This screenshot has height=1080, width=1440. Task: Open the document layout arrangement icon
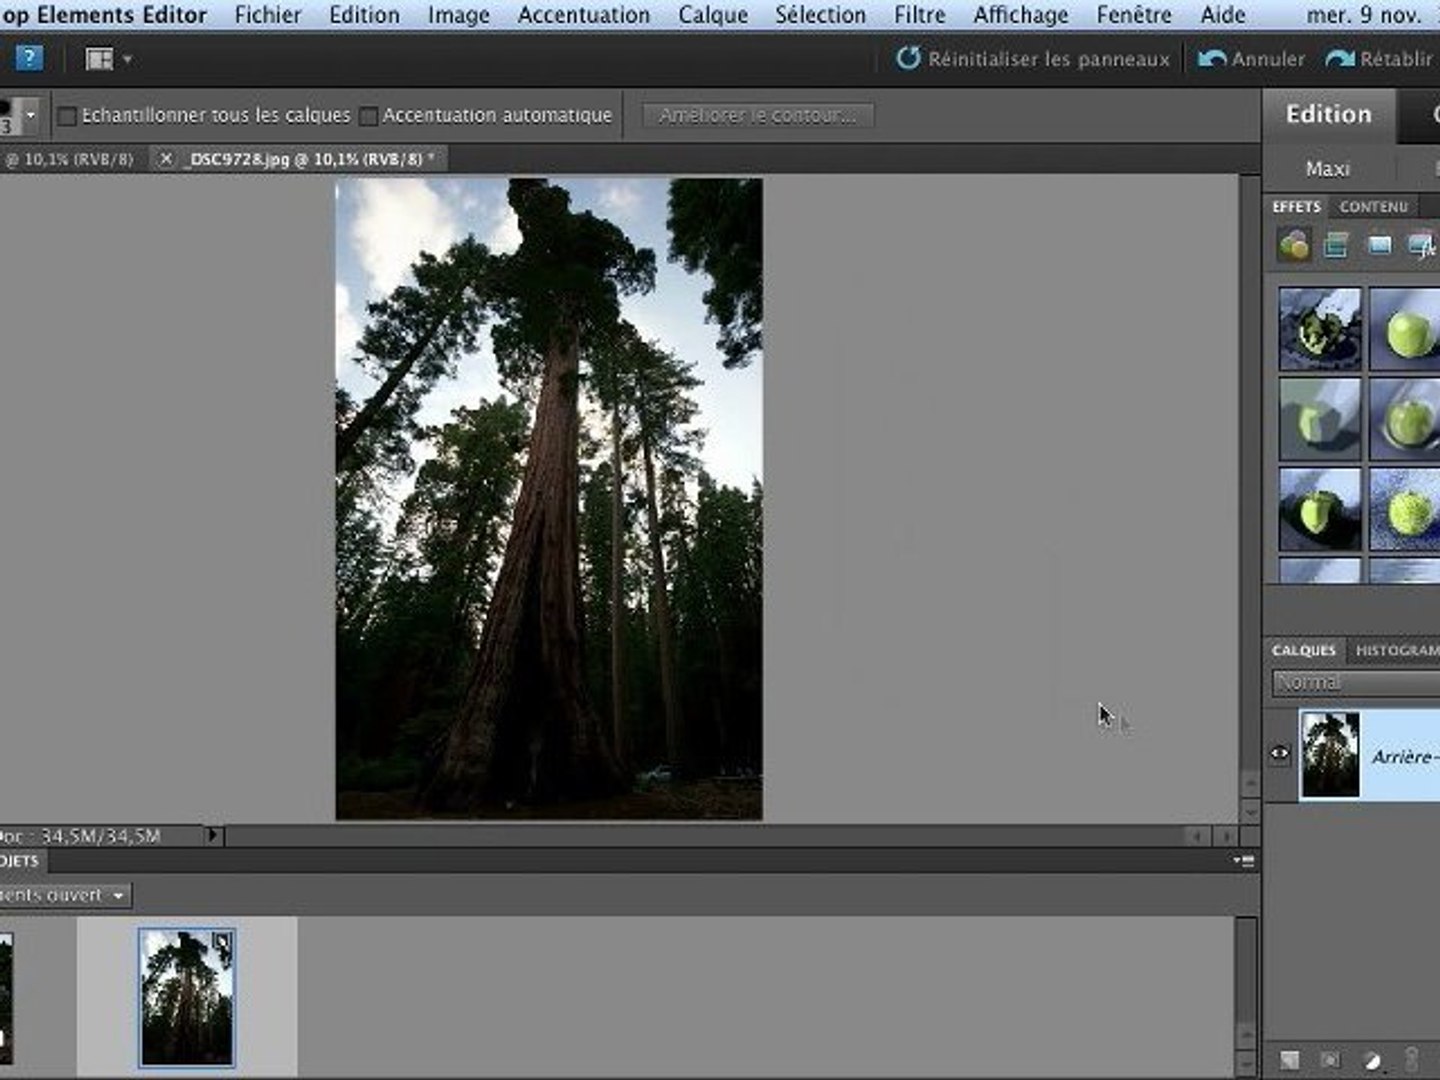tap(99, 59)
